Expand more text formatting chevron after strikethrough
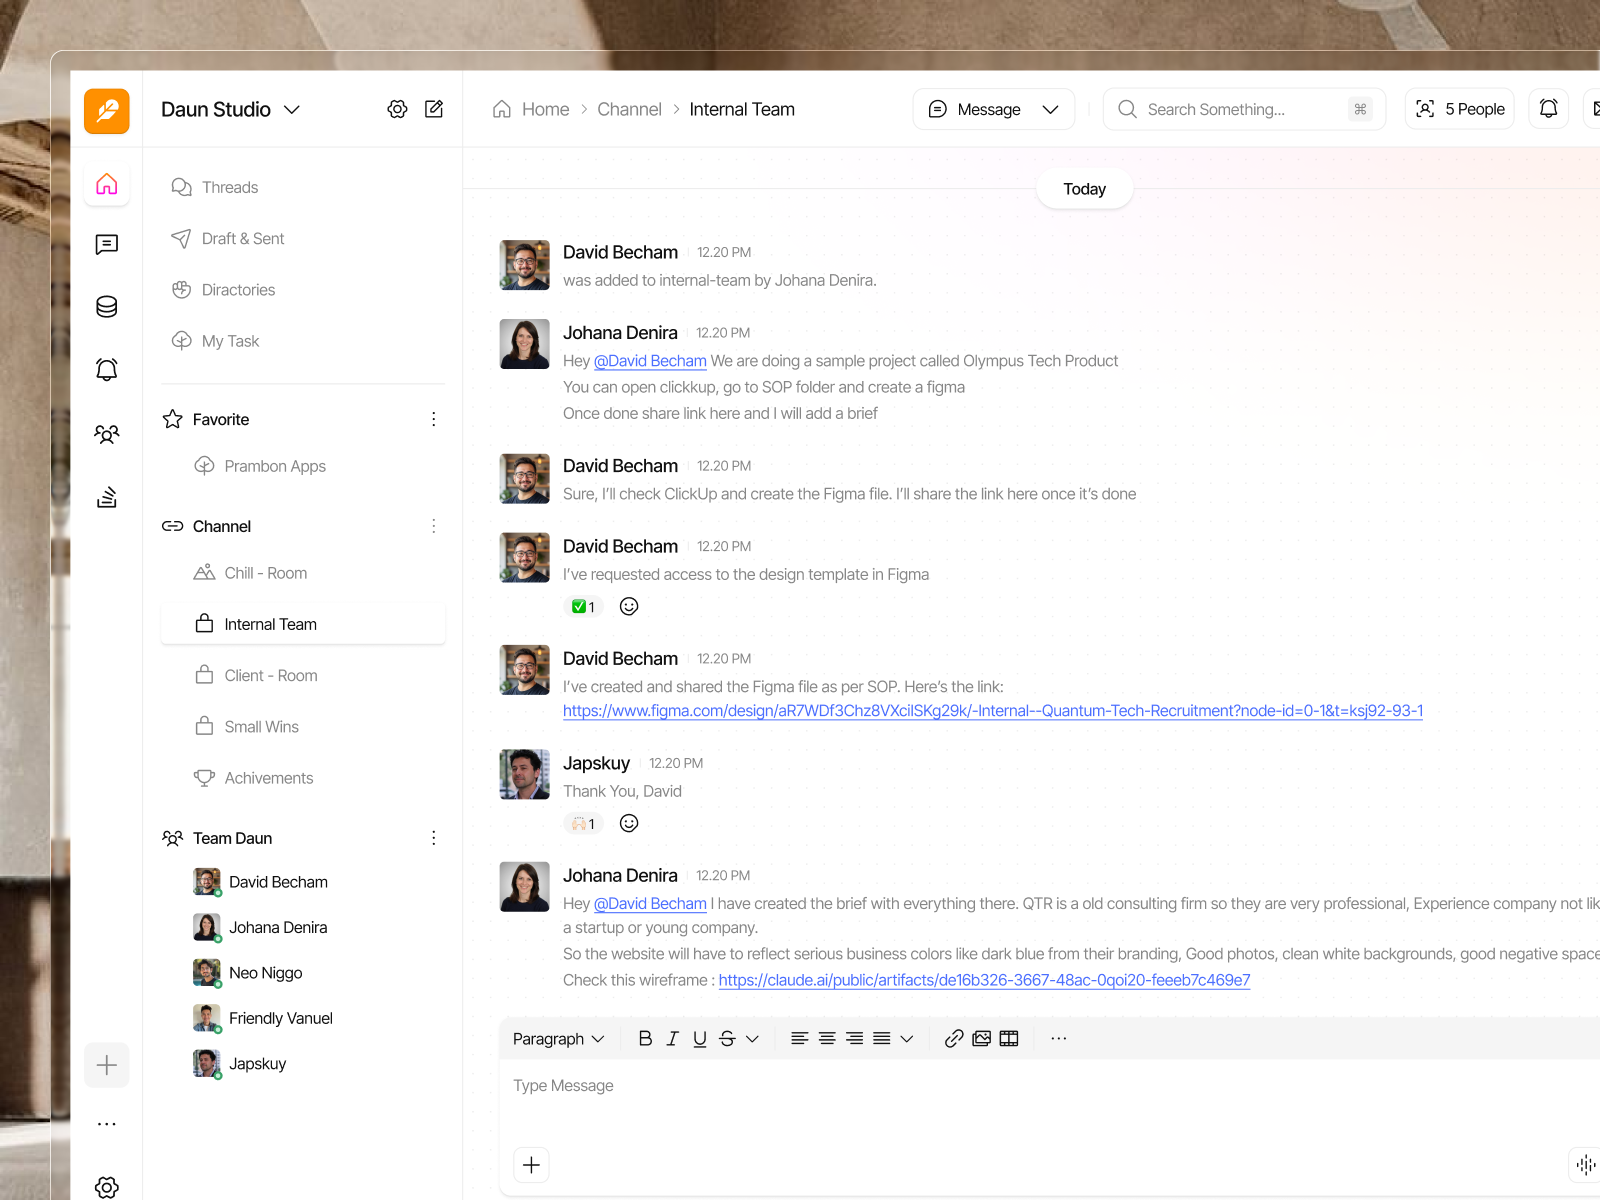The height and width of the screenshot is (1200, 1600). tap(753, 1039)
